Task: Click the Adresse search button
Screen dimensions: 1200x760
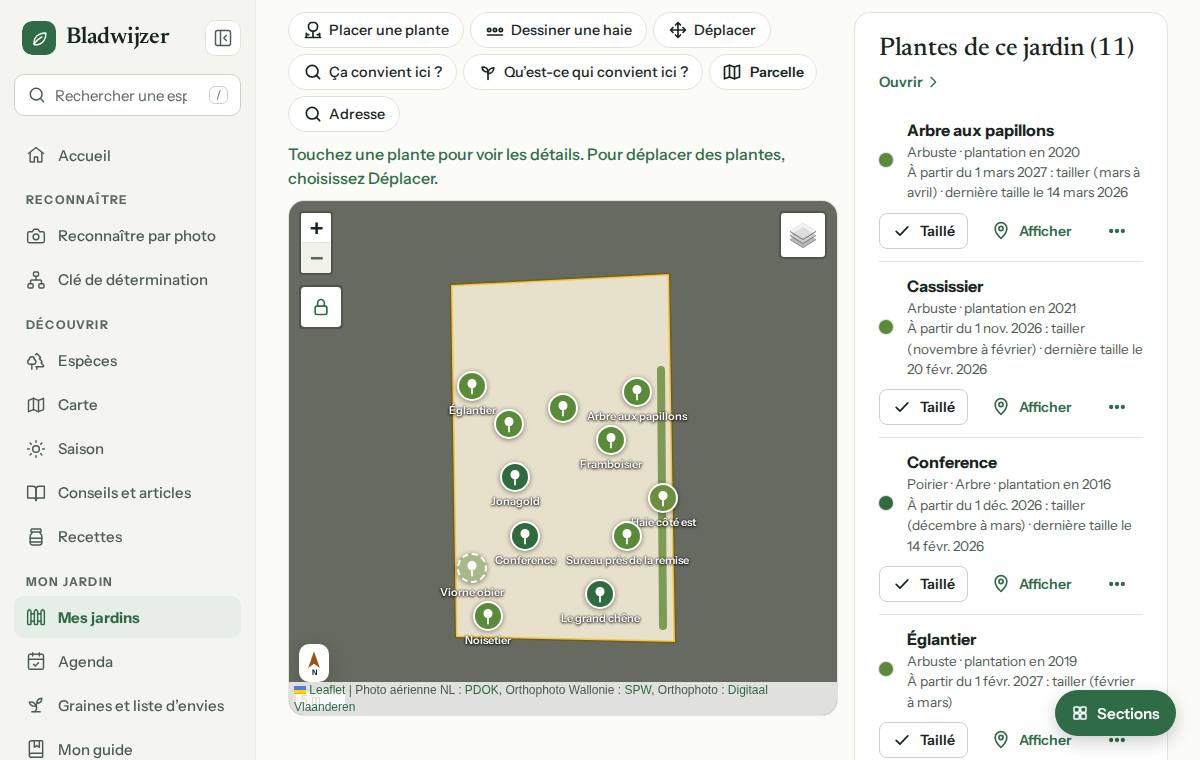Action: pyautogui.click(x=344, y=114)
